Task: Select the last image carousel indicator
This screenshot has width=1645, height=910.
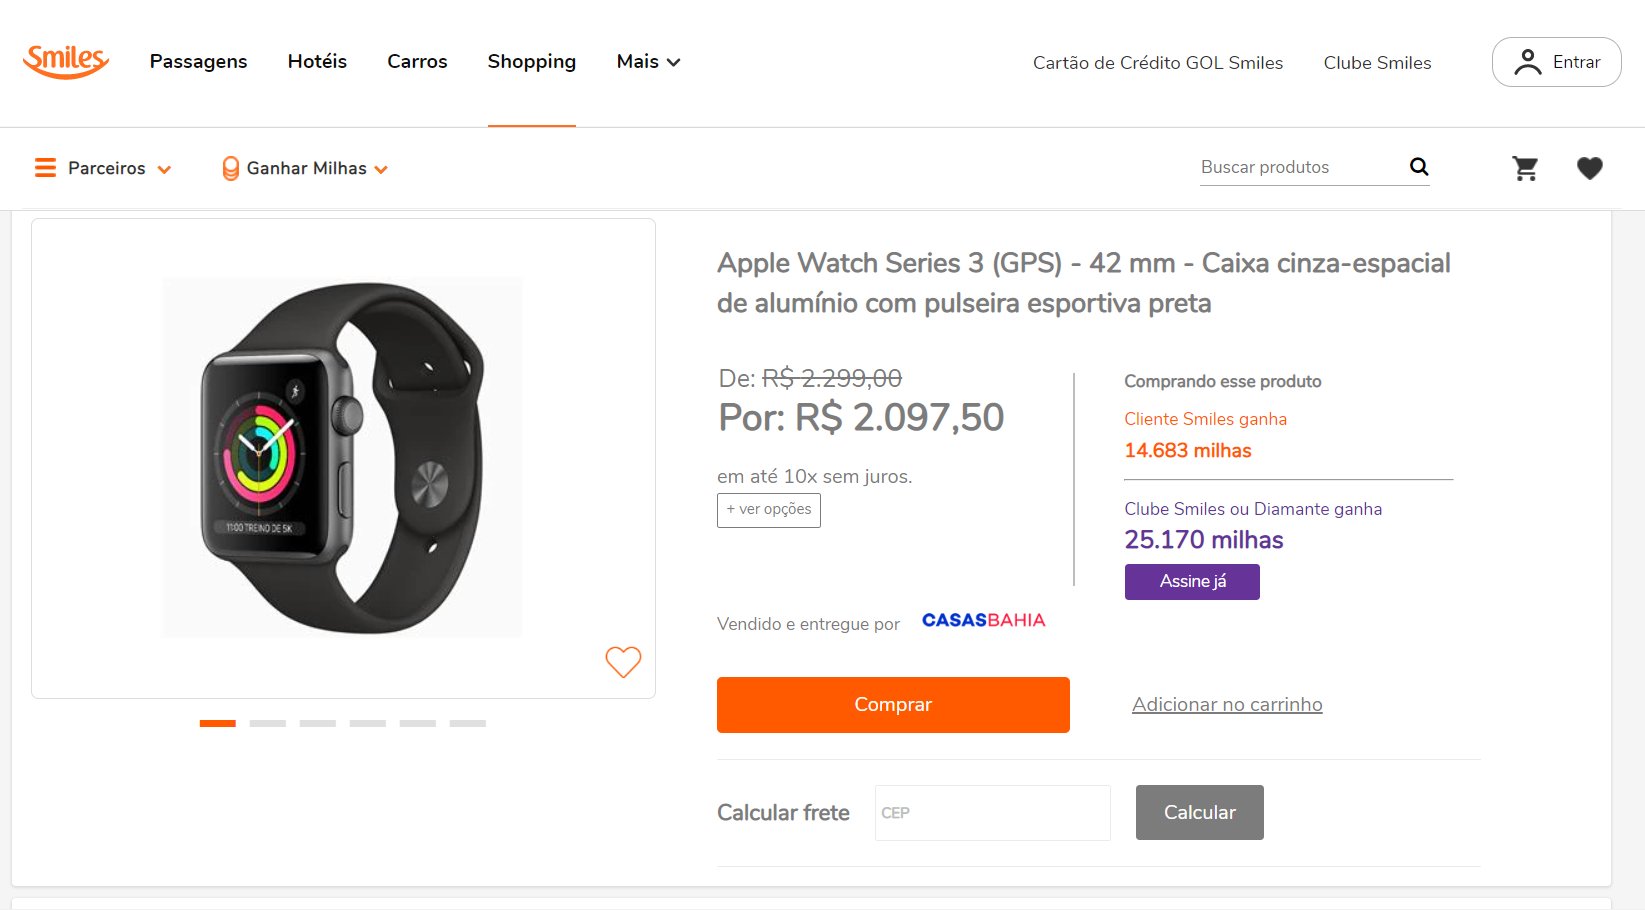Action: click(468, 723)
